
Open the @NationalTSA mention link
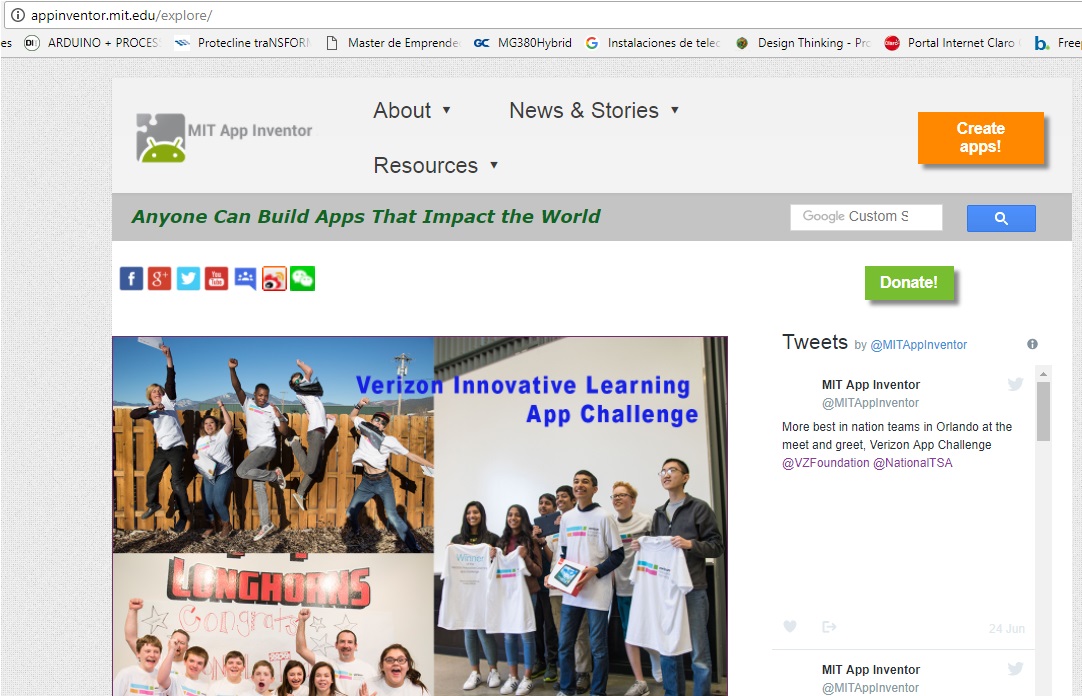913,463
